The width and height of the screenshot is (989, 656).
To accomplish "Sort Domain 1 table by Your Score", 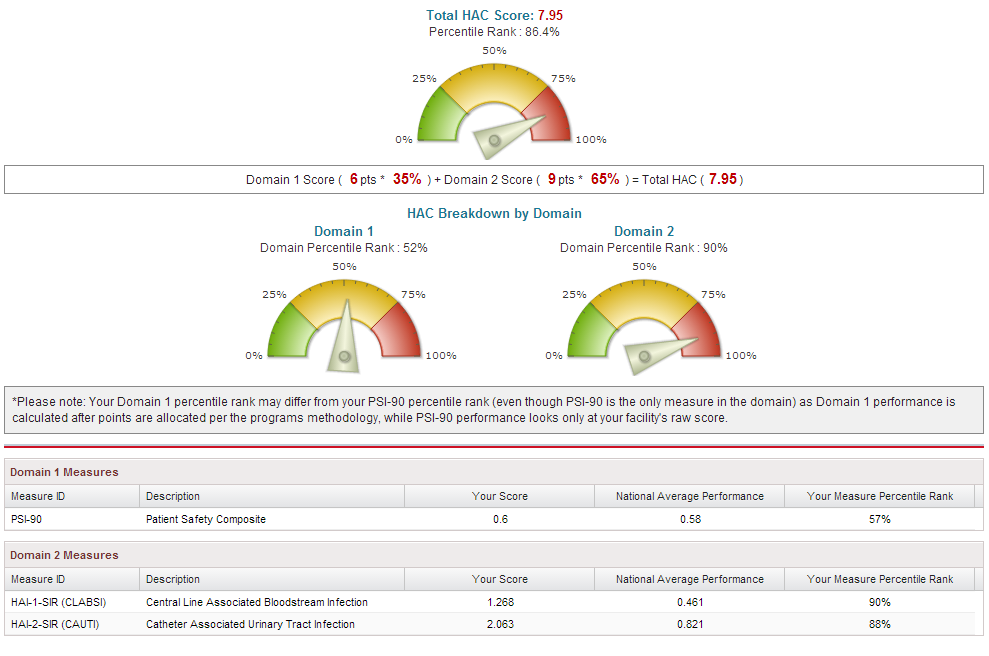I will tap(499, 496).
